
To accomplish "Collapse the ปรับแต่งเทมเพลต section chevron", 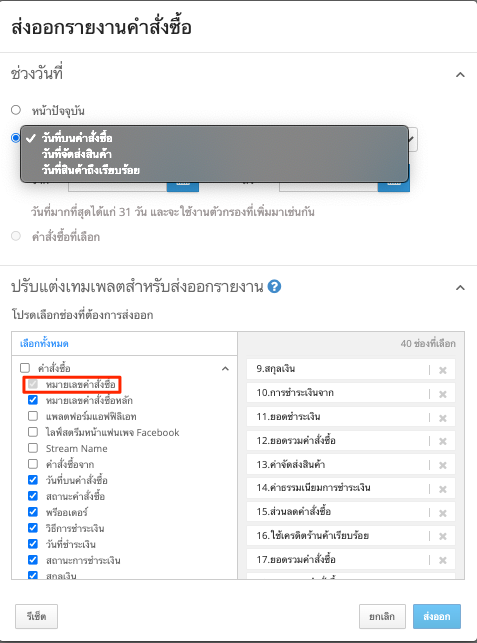I will tap(460, 287).
